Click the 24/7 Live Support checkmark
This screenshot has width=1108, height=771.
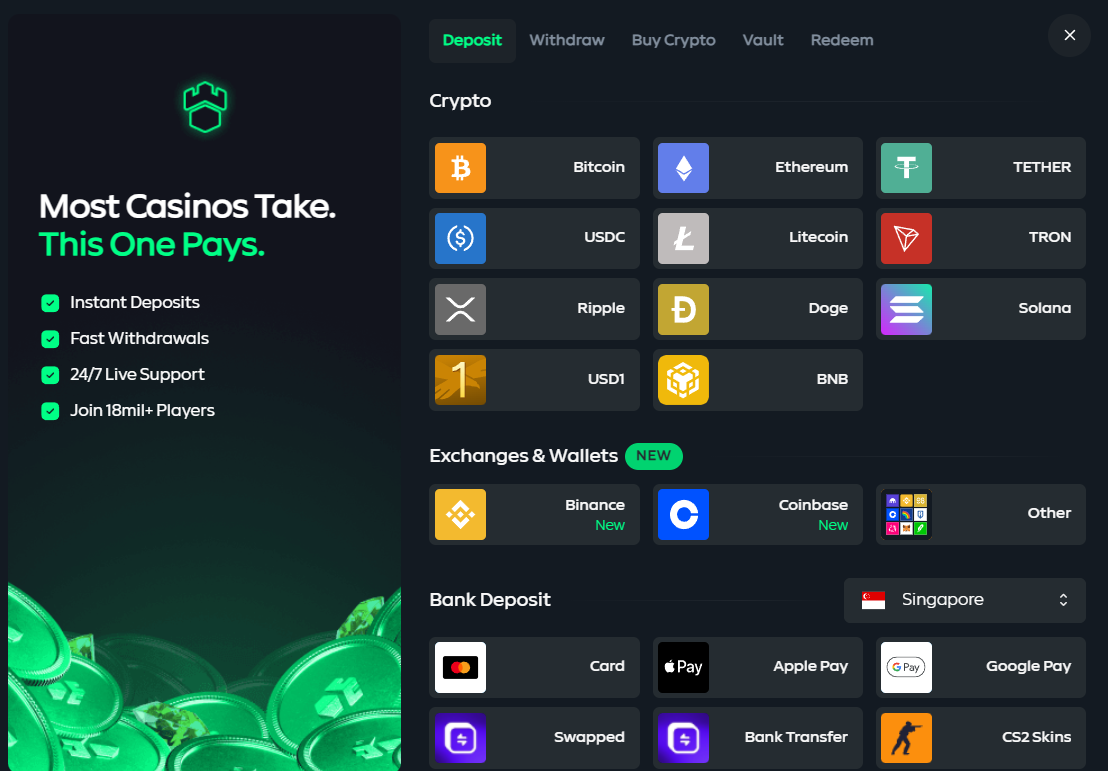tap(50, 375)
